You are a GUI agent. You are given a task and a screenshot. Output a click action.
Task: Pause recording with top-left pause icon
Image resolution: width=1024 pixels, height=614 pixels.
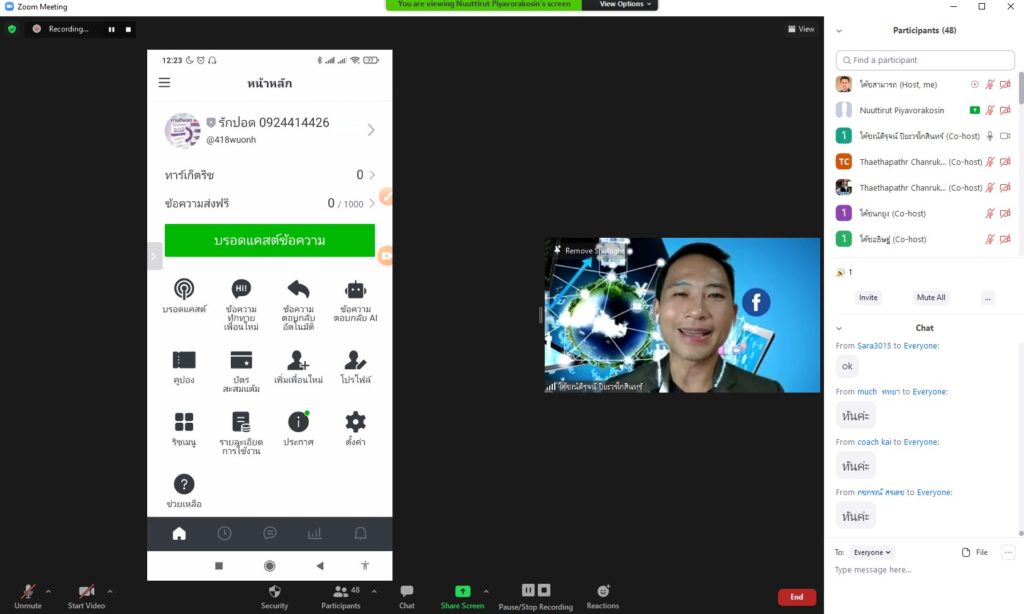(111, 29)
